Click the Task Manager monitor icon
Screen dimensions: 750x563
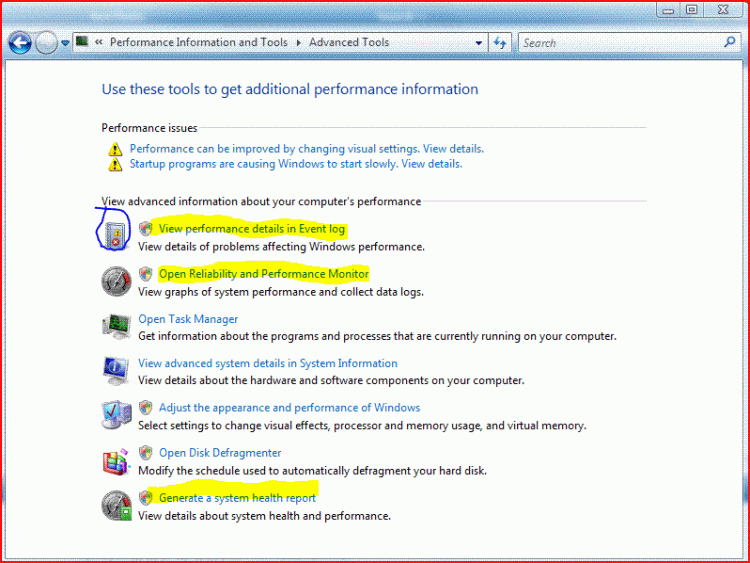tap(116, 326)
